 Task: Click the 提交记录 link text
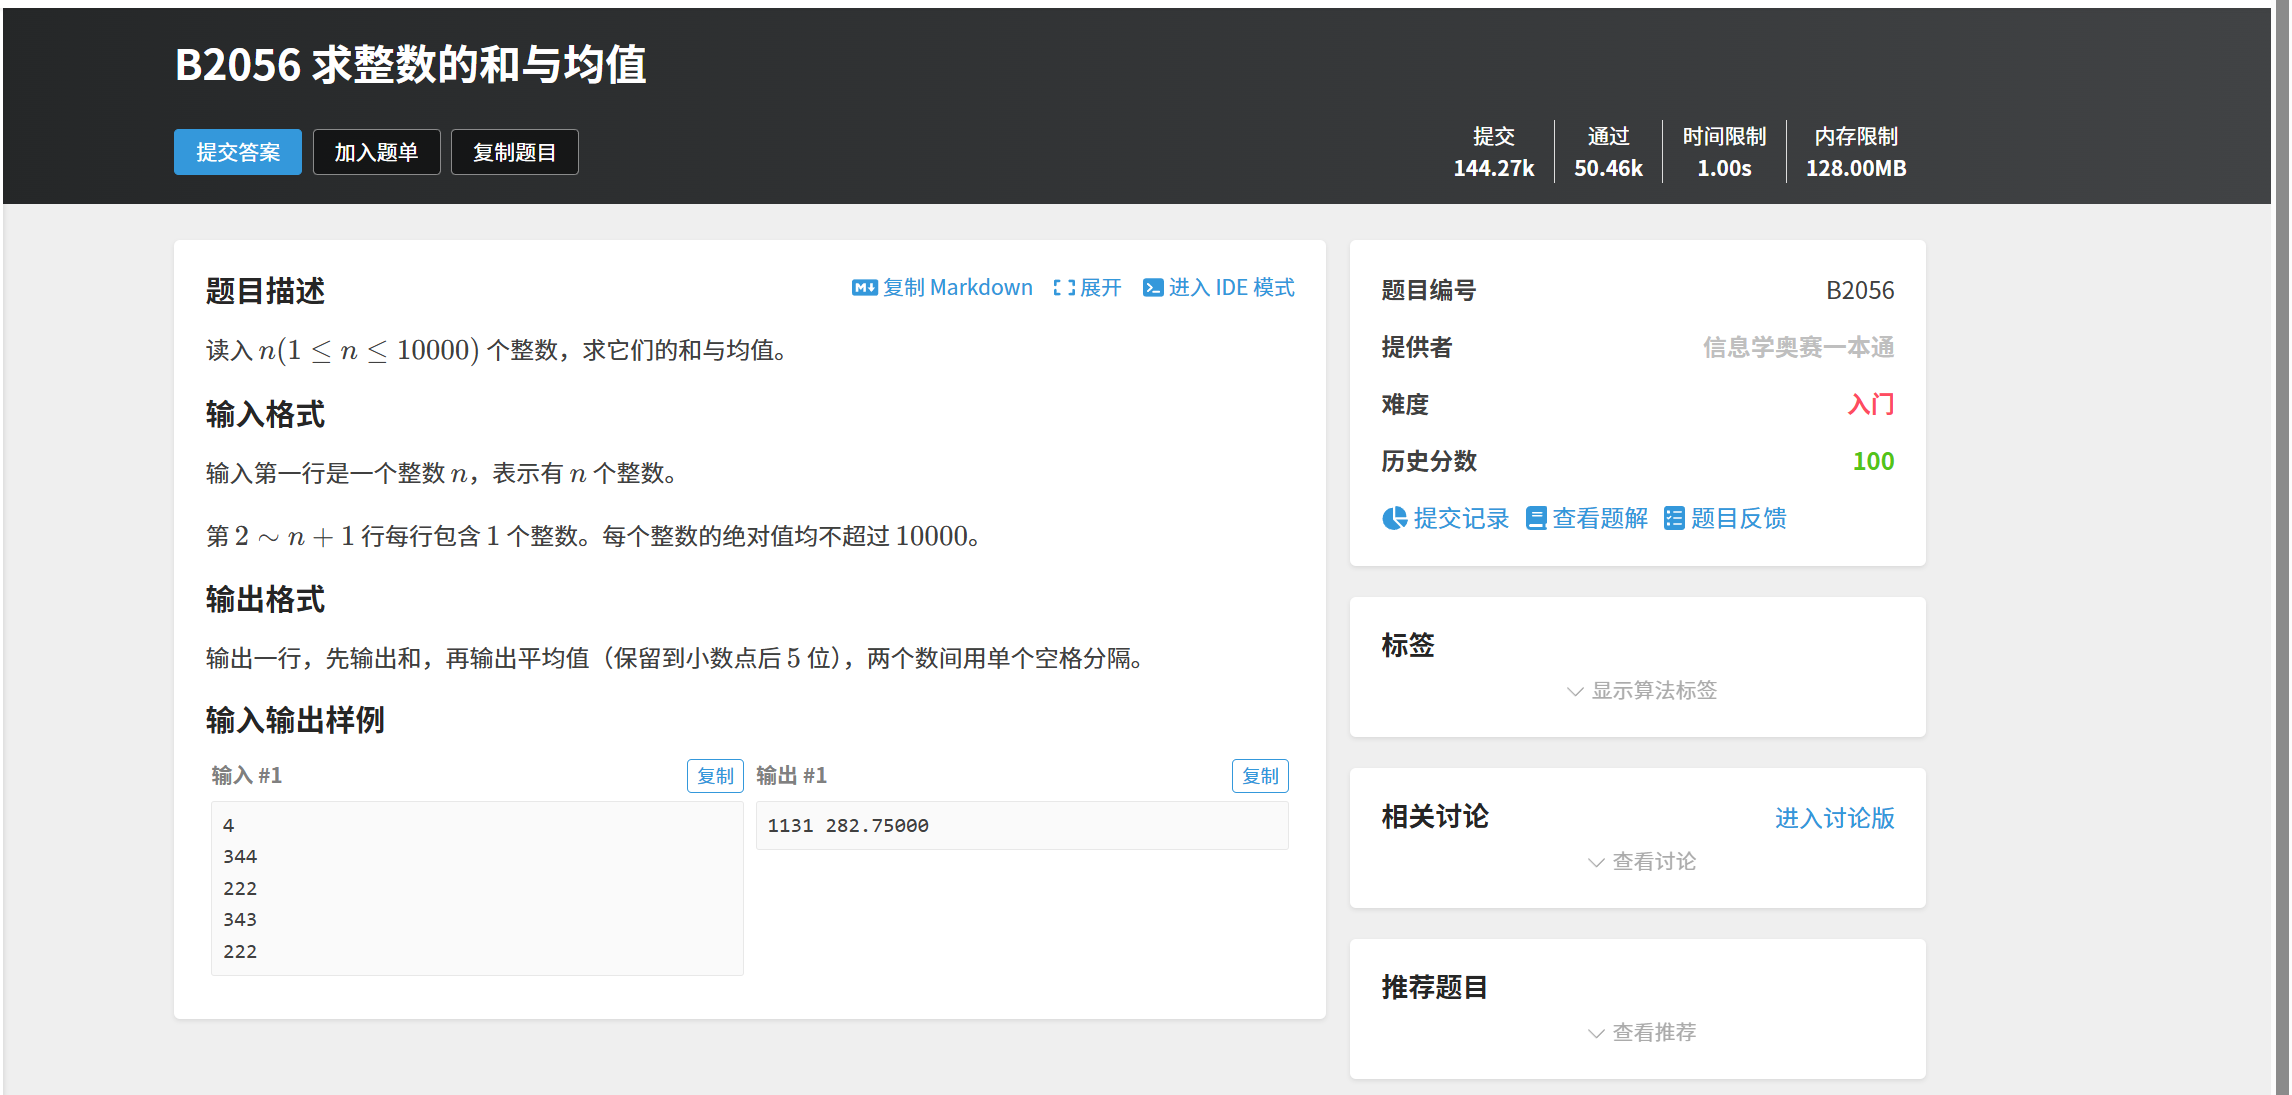coord(1460,518)
